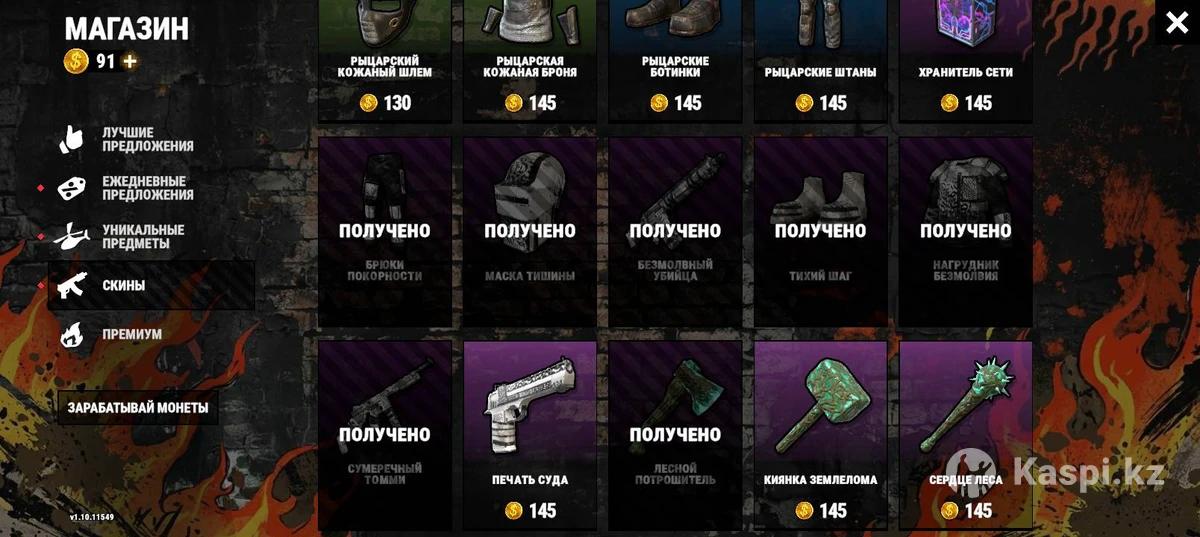Open the Рыцарская кожаная броня item
Screen dimensions: 1200x537
[530, 60]
